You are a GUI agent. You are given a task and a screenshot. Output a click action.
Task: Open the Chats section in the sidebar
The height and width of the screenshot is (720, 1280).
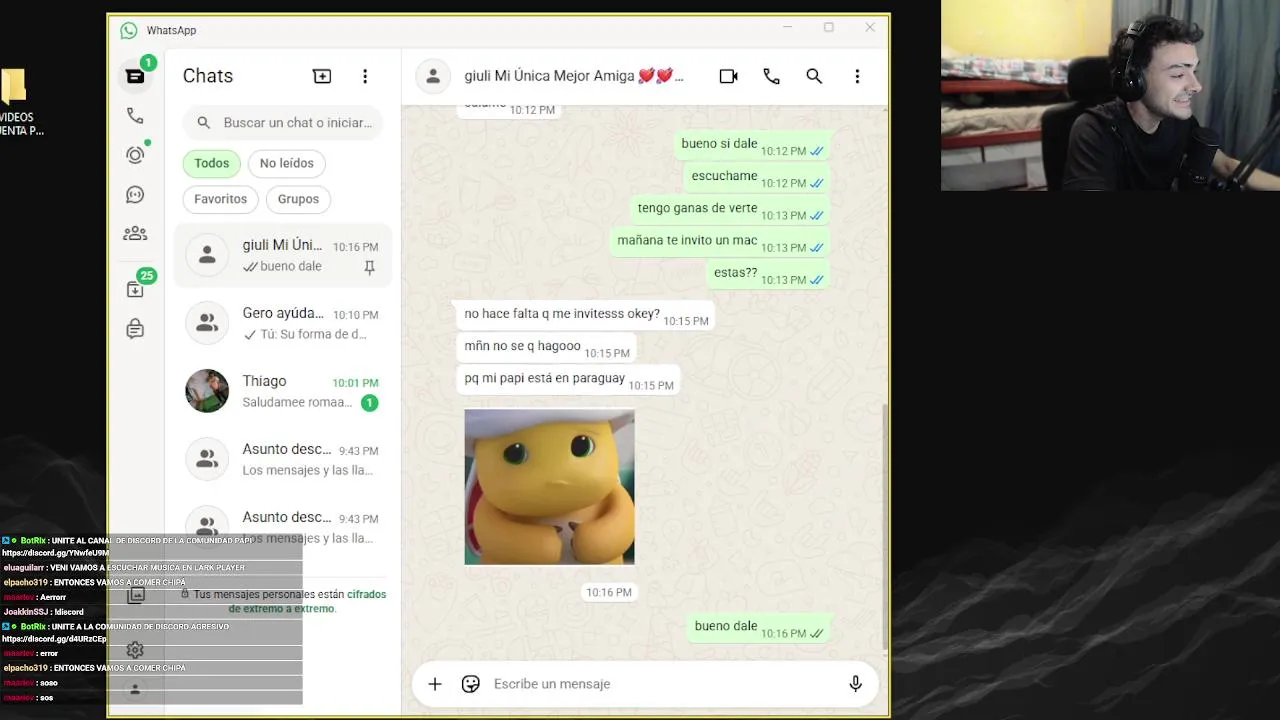click(x=134, y=76)
